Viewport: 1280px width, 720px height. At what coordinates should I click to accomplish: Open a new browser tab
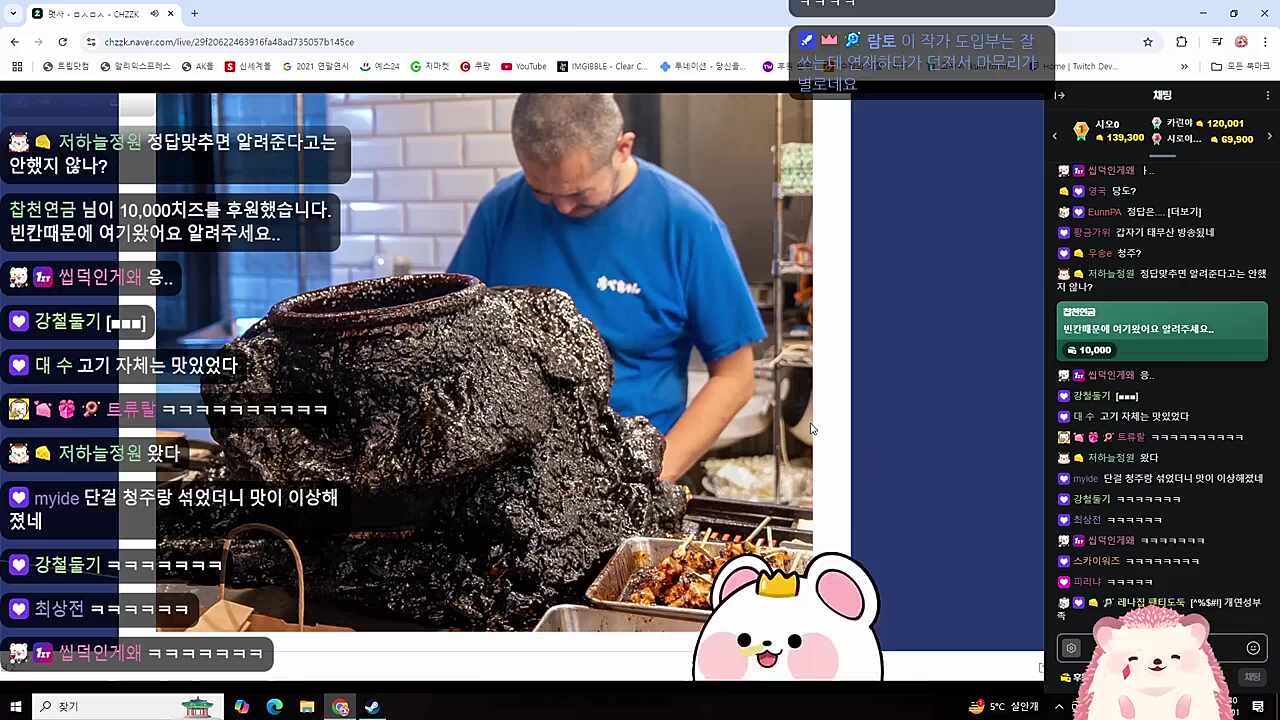(195, 14)
